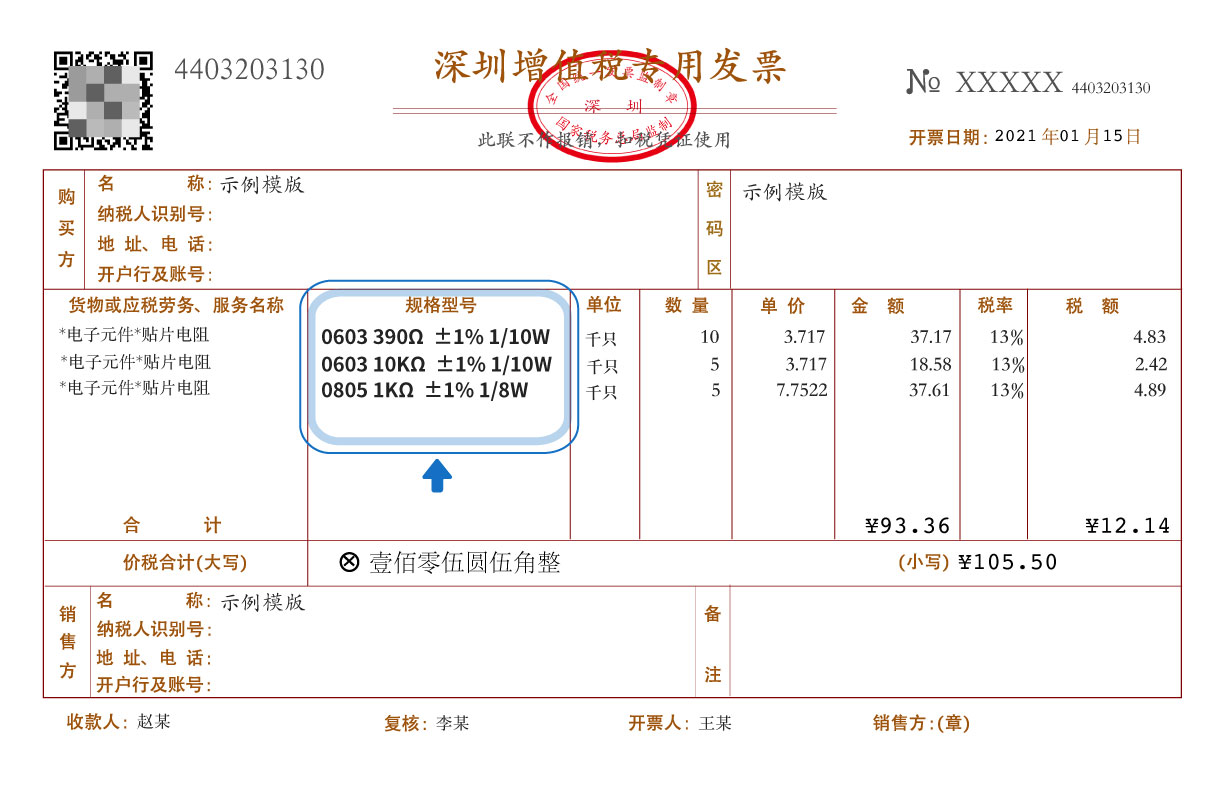Click the seller 名称 field value

(262, 602)
